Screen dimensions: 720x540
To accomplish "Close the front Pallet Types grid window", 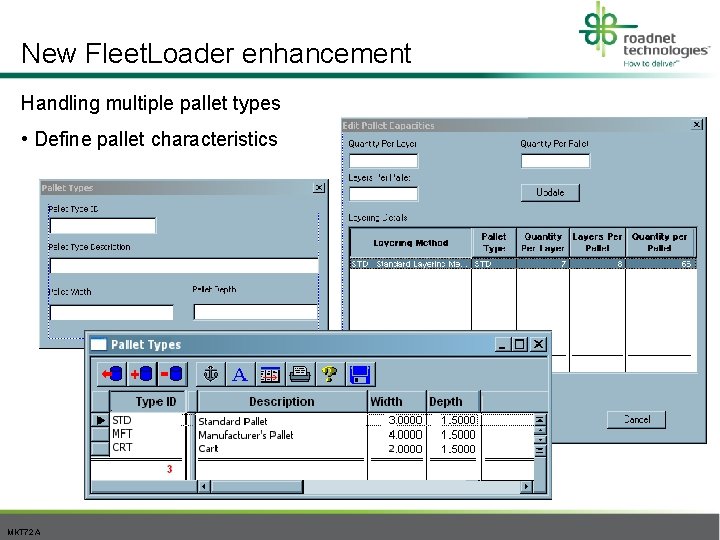I will [x=538, y=344].
